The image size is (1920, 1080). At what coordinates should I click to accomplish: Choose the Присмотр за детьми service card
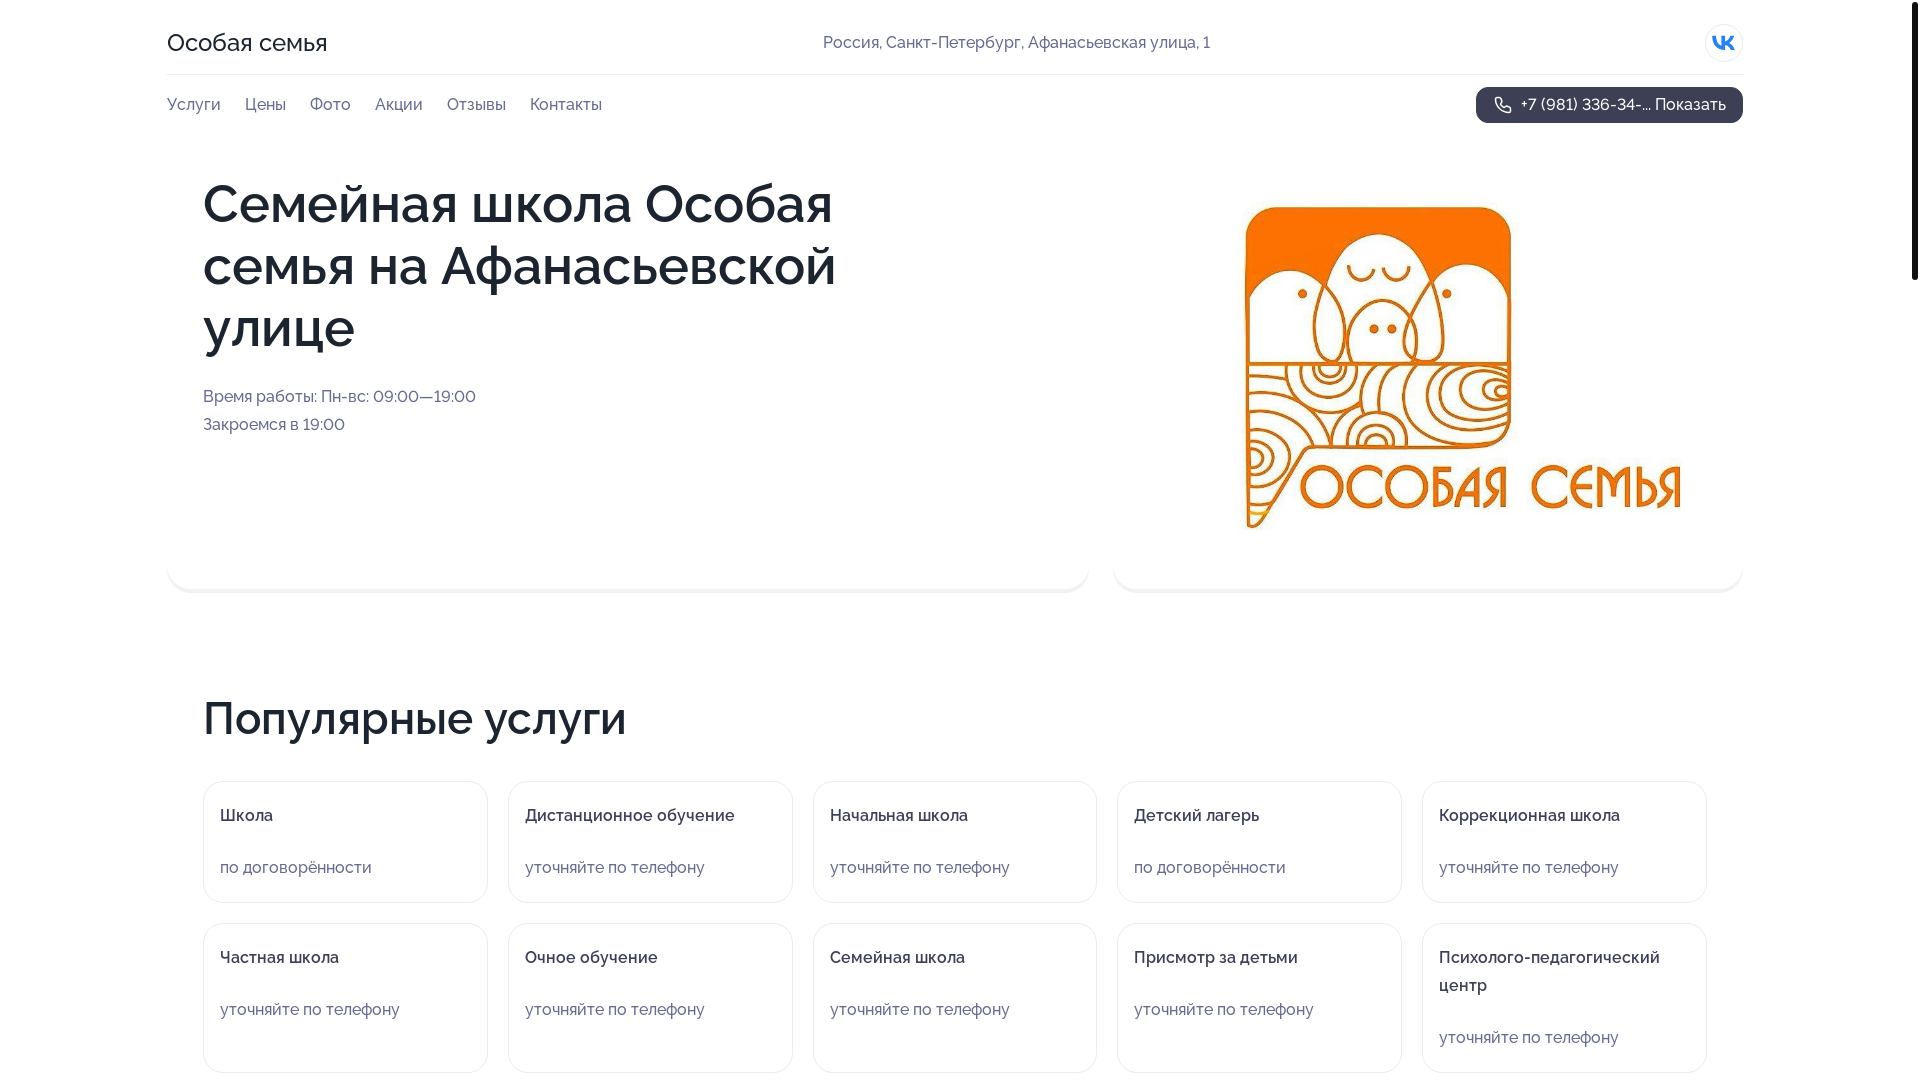tap(1259, 998)
